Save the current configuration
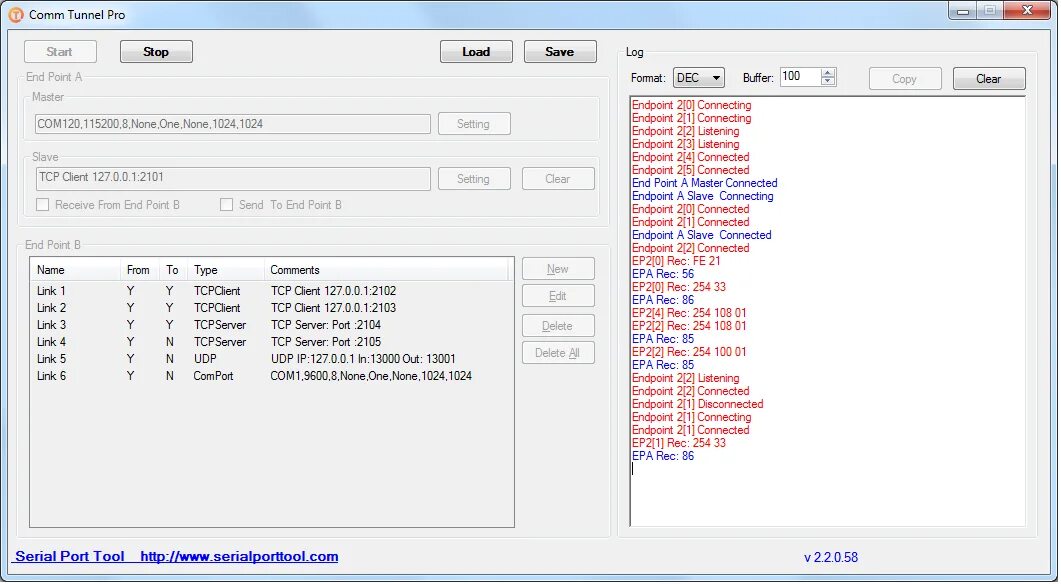 coord(560,51)
